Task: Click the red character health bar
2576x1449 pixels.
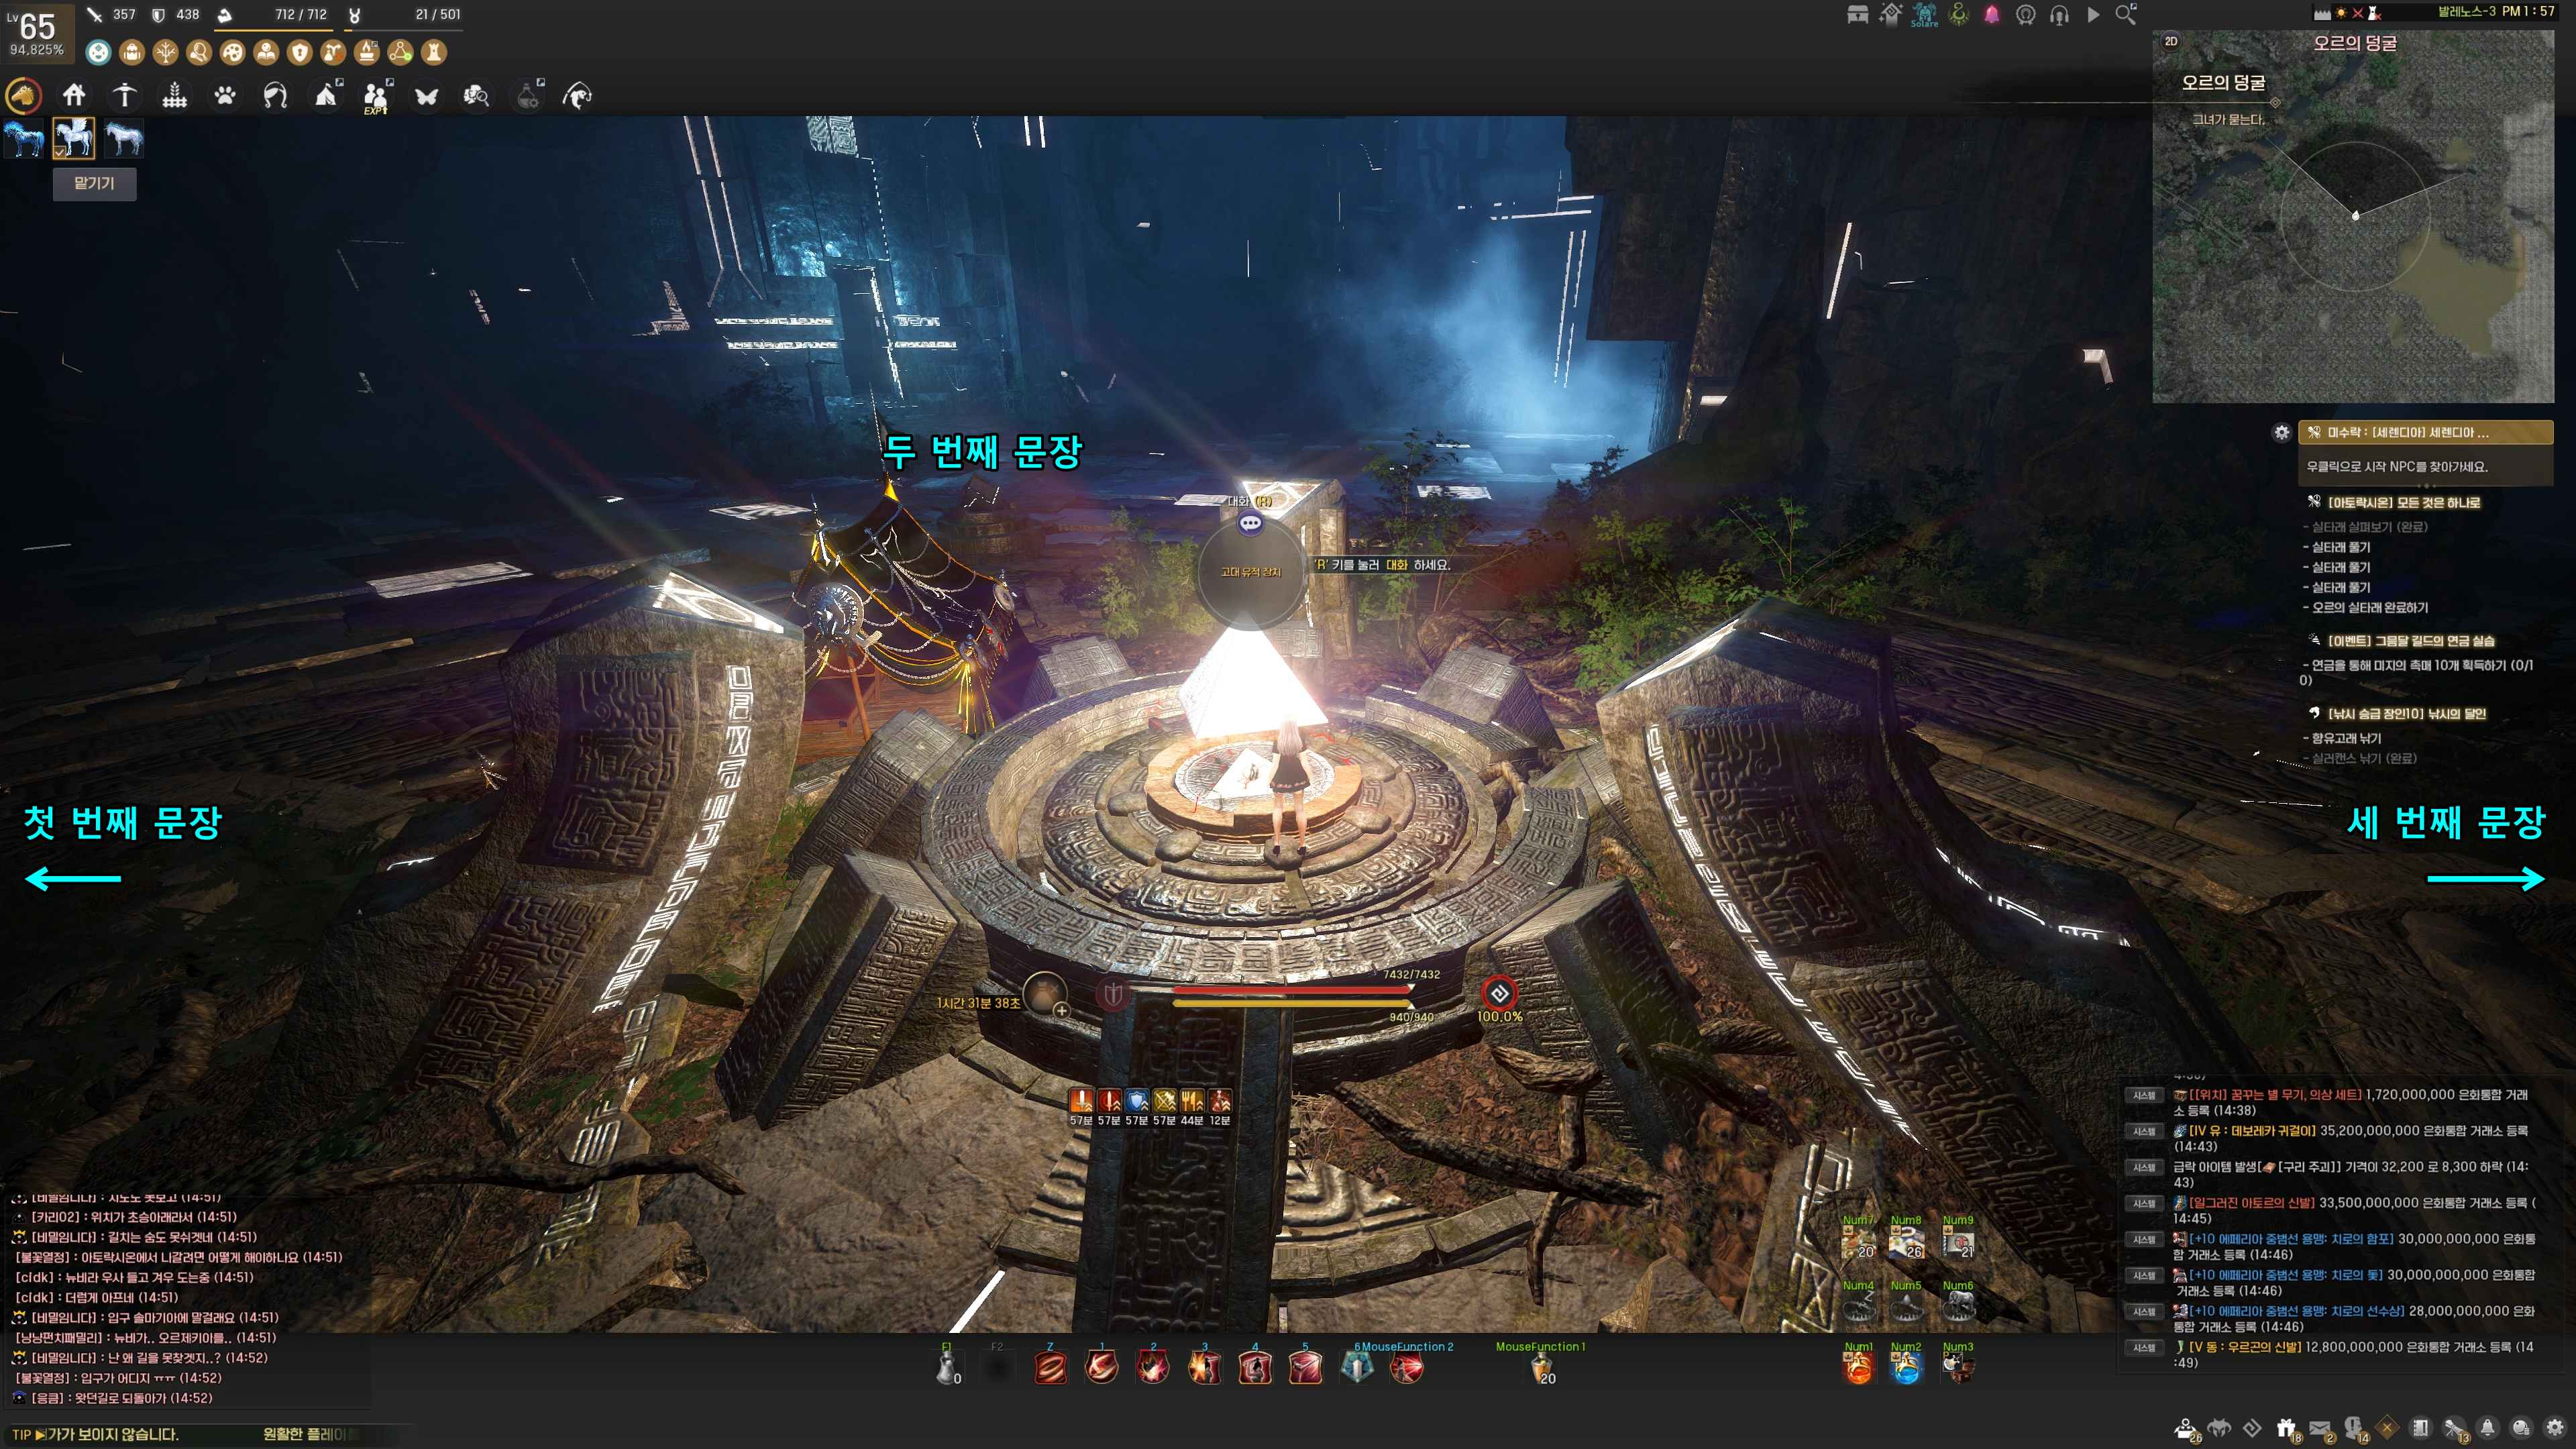Action: tap(1291, 989)
